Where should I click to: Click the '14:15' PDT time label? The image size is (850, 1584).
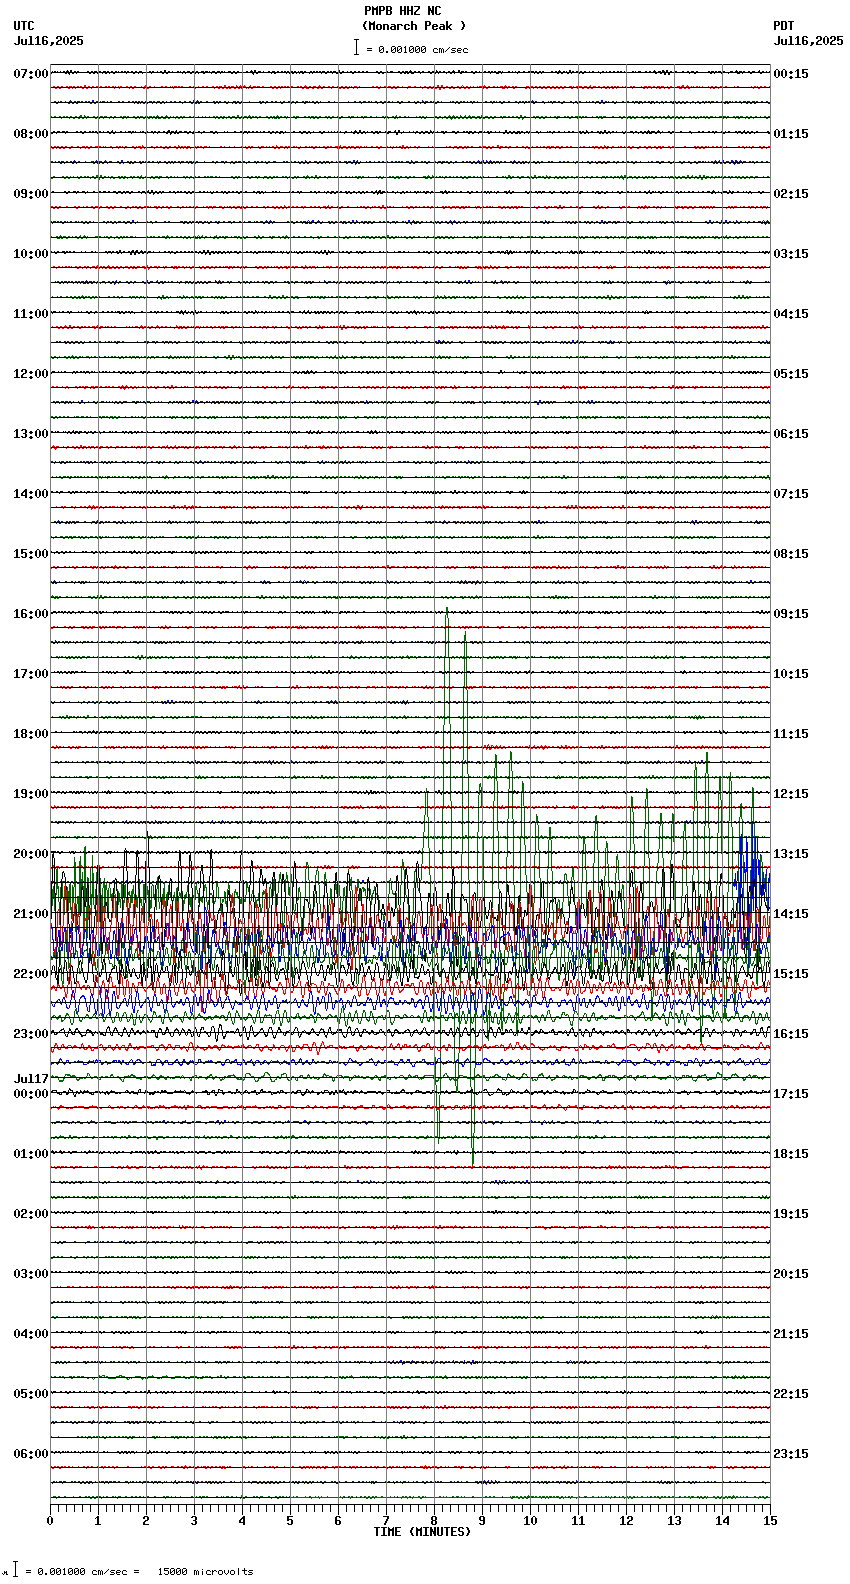point(791,914)
